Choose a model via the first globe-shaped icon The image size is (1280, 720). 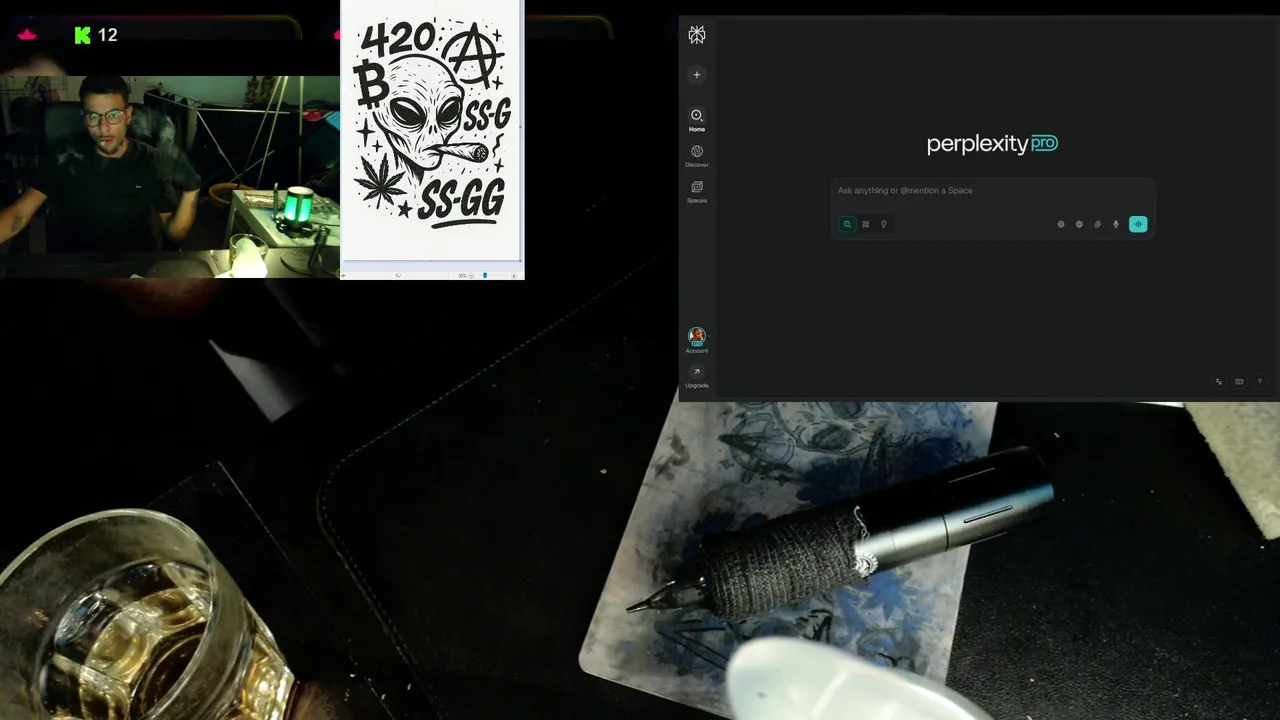click(x=1061, y=224)
